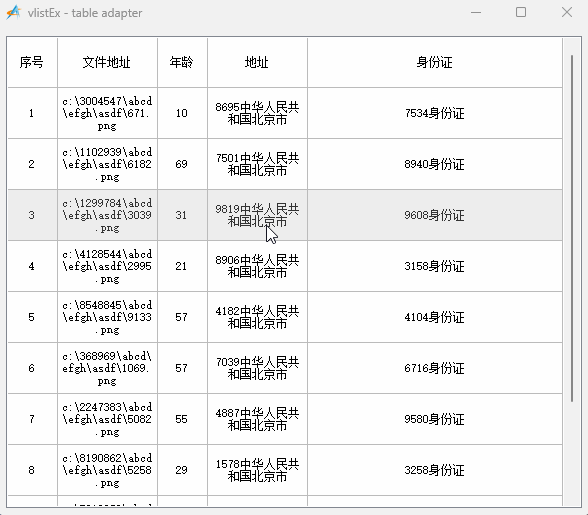Click the 身份证 column header
This screenshot has width=588, height=515.
pos(435,62)
